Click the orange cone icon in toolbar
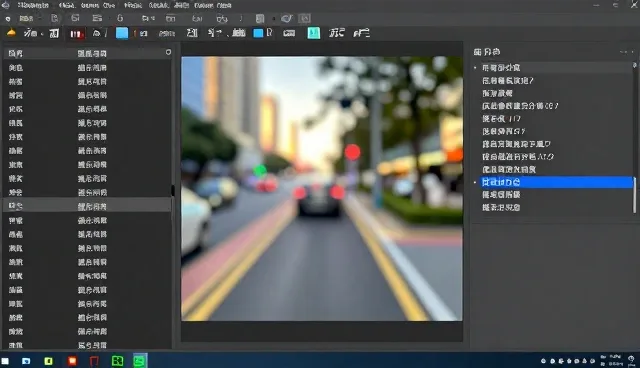 (x=11, y=33)
